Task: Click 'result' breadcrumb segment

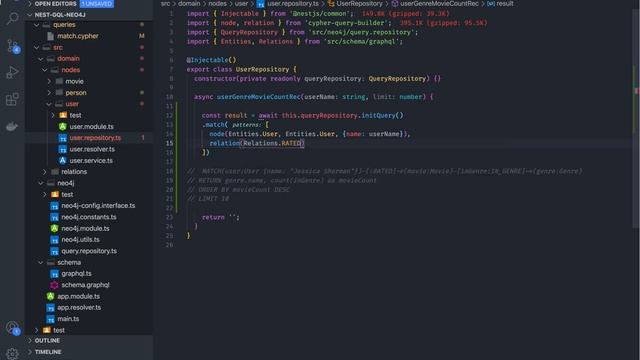Action: pyautogui.click(x=505, y=4)
